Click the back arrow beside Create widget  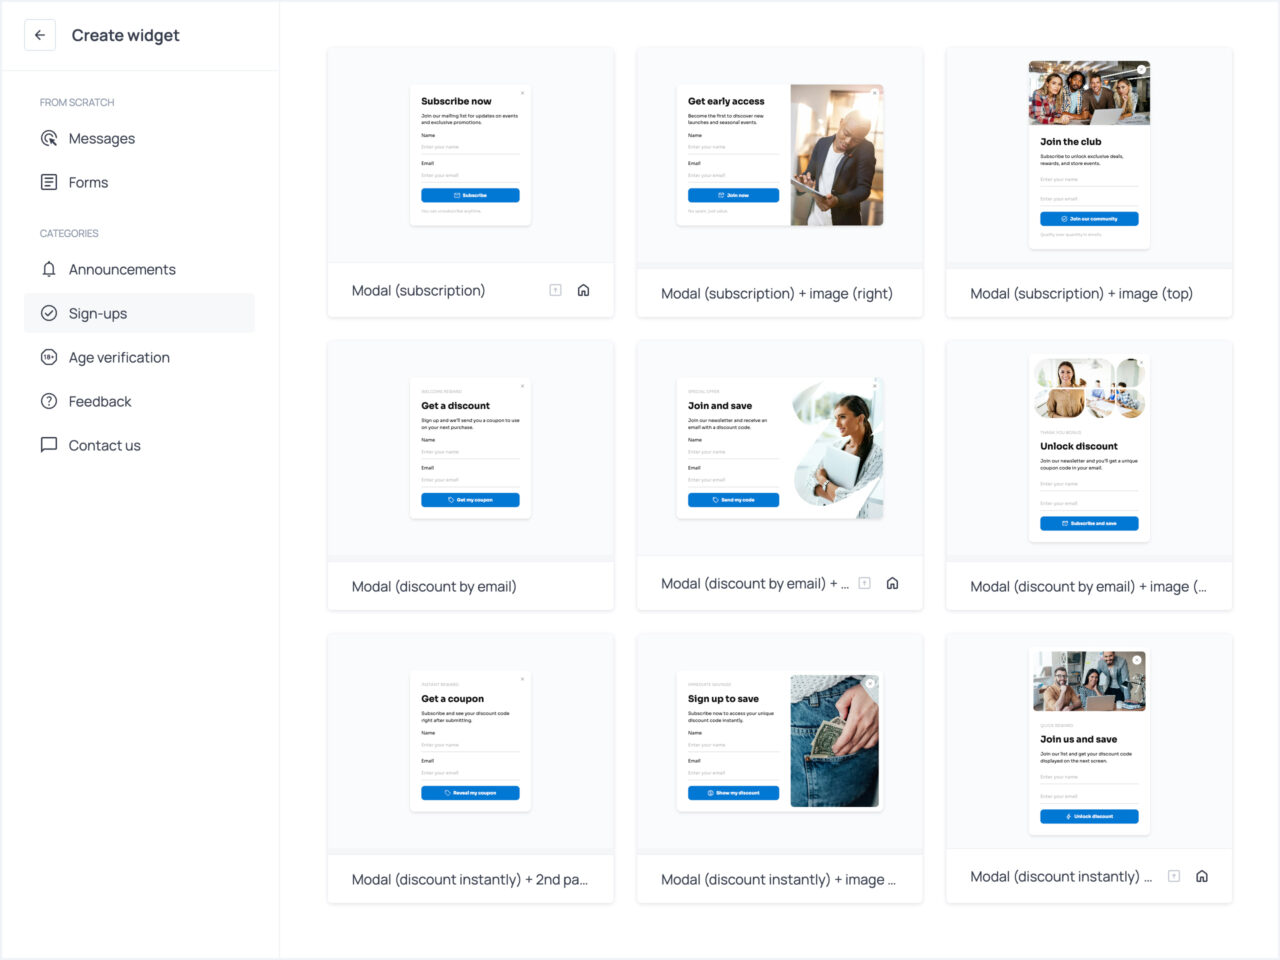click(x=40, y=35)
